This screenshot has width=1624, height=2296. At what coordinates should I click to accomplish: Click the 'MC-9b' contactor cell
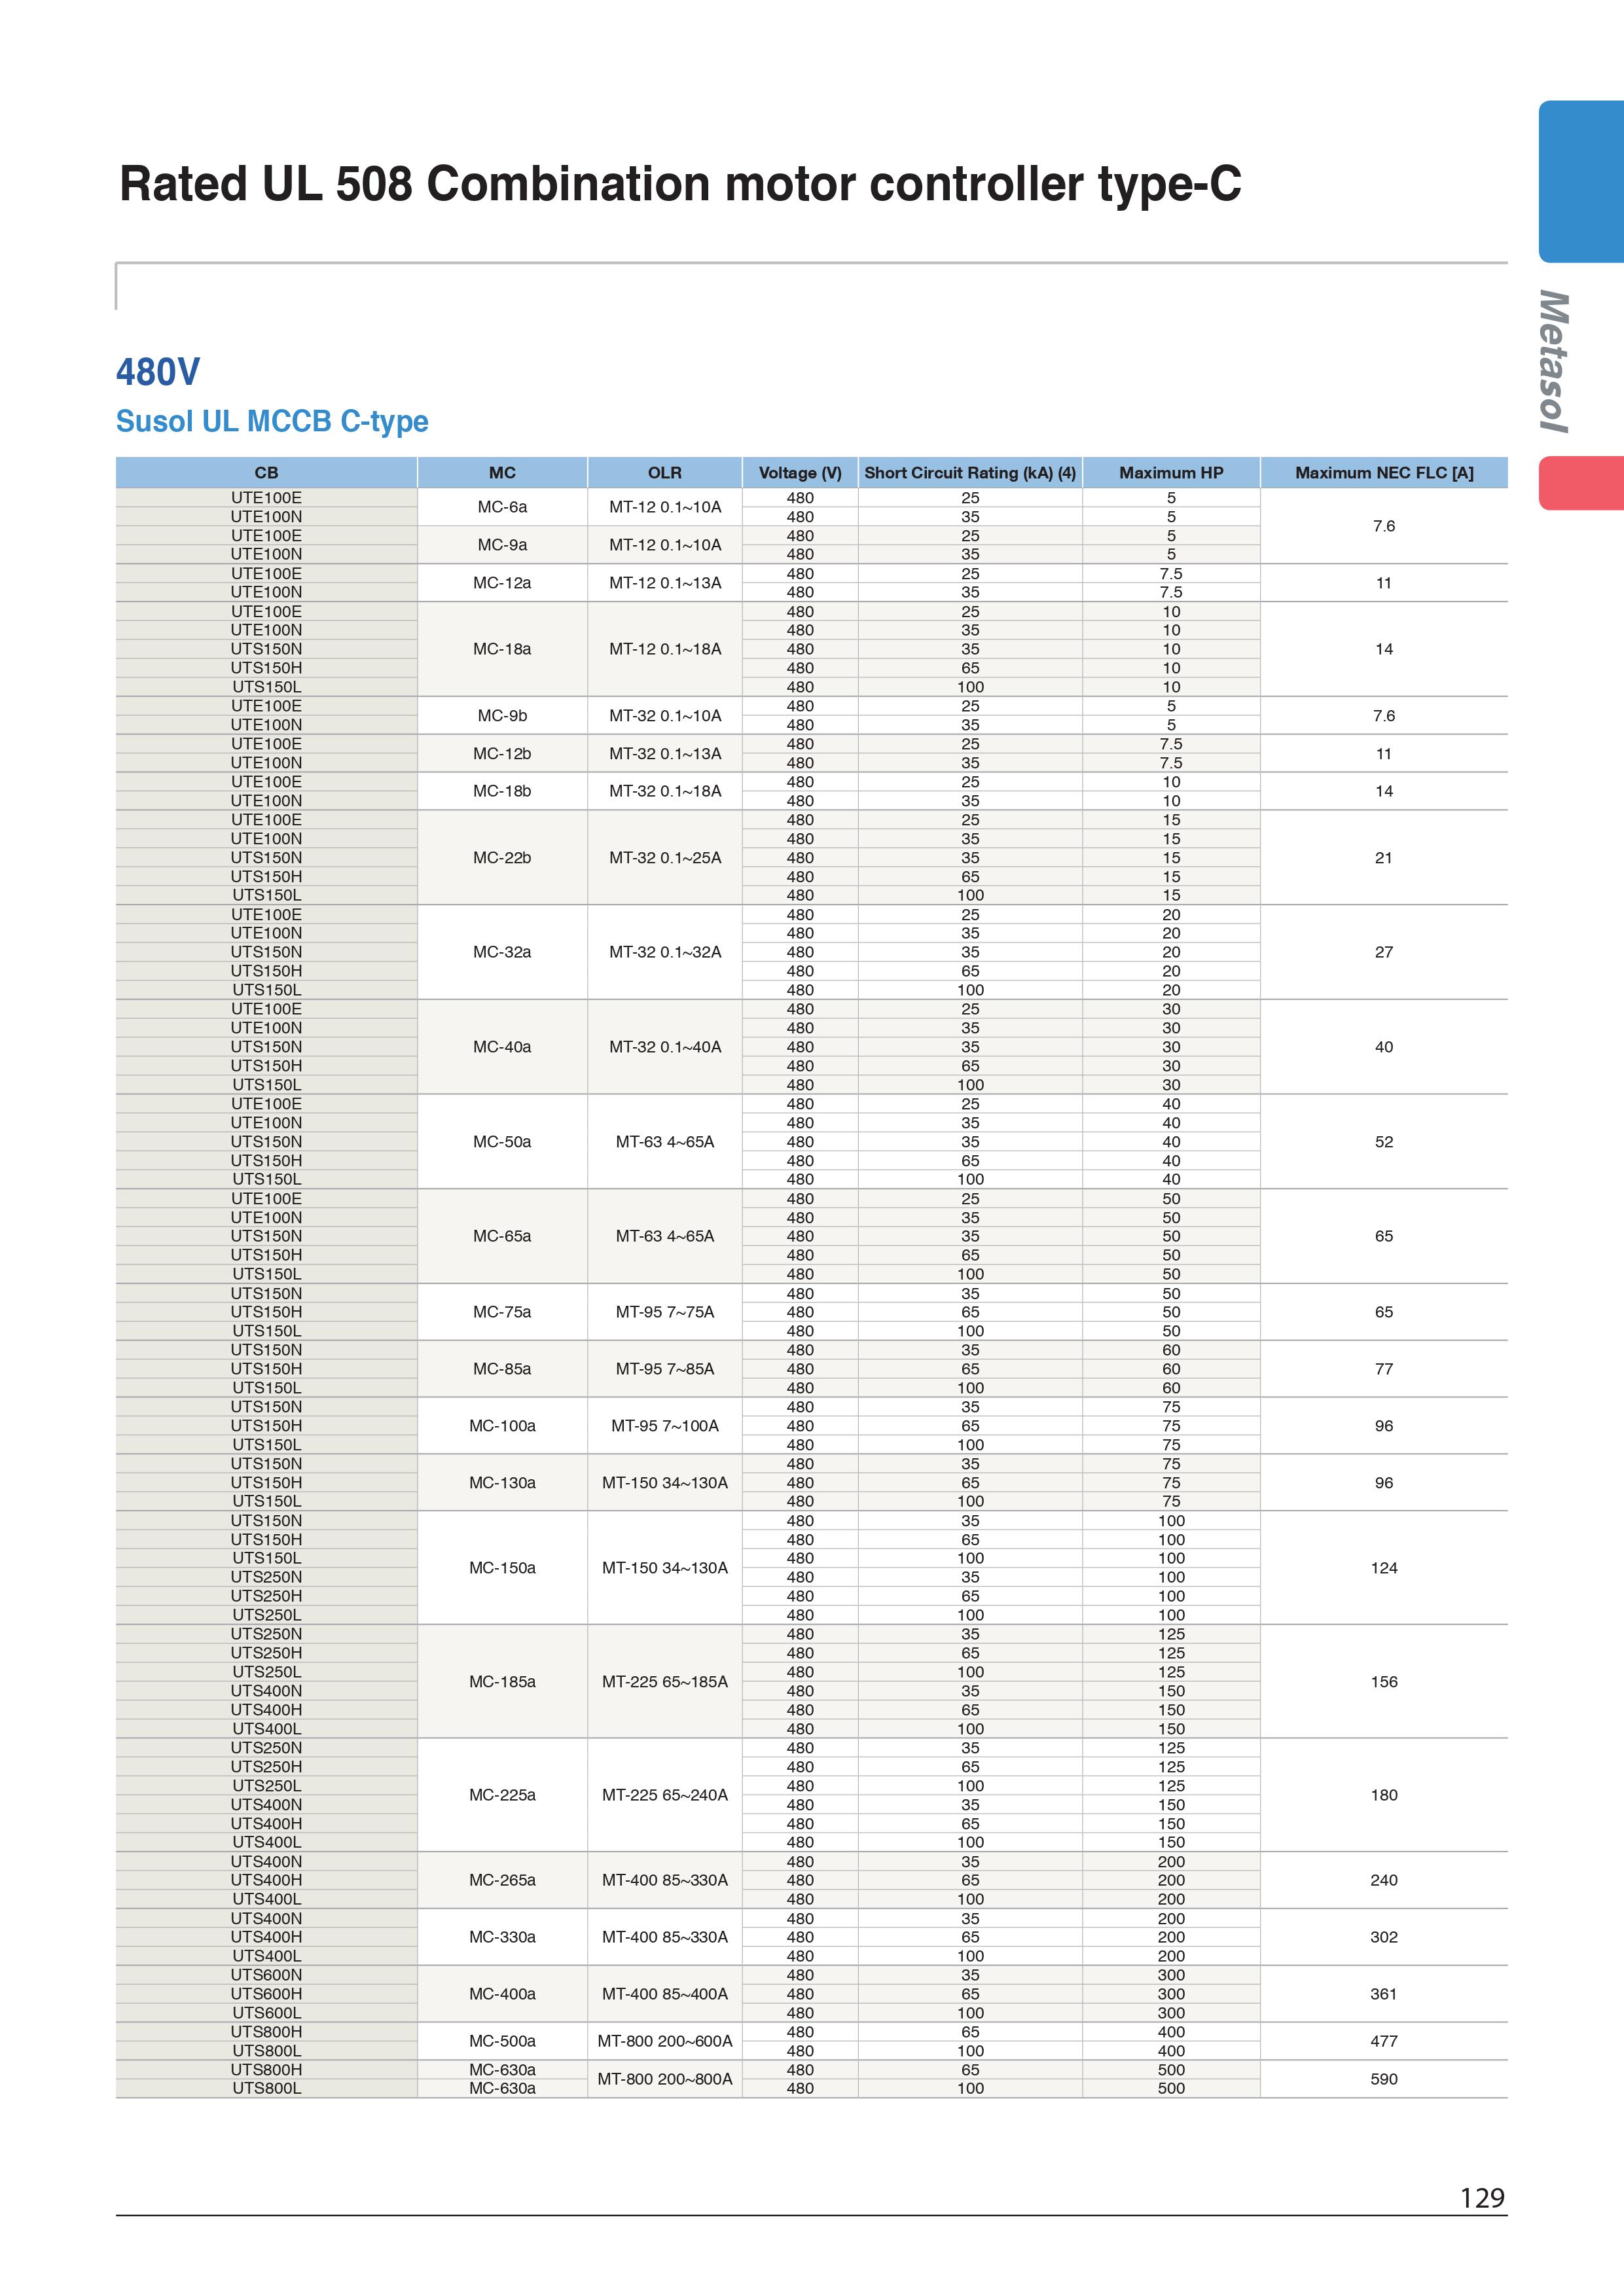[502, 716]
